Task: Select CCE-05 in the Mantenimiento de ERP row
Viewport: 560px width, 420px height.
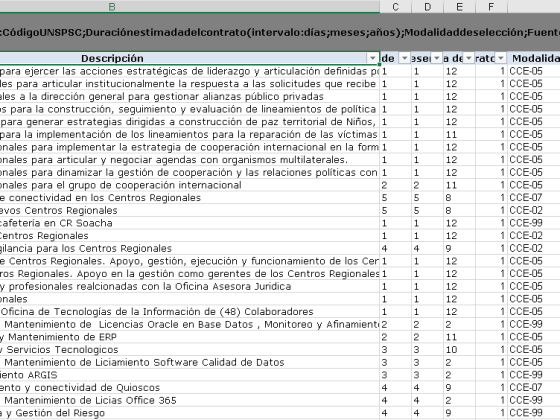Action: click(x=534, y=337)
